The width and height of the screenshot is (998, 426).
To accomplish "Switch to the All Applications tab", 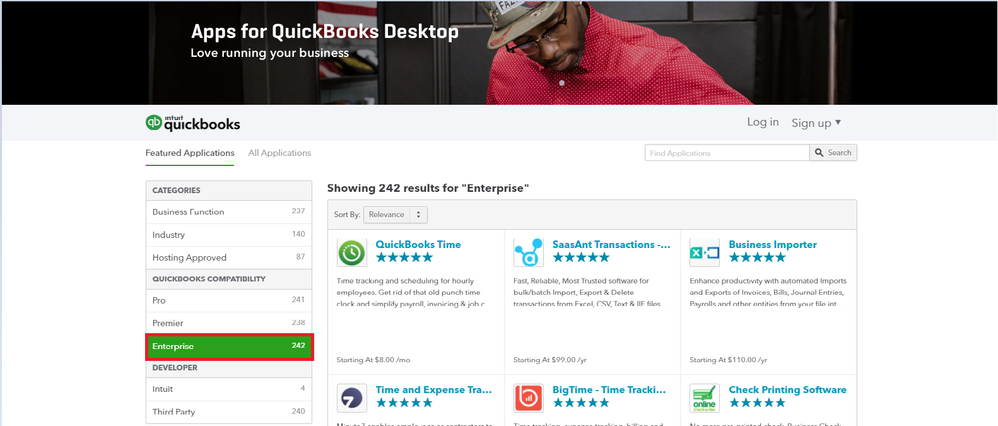I will pyautogui.click(x=279, y=153).
